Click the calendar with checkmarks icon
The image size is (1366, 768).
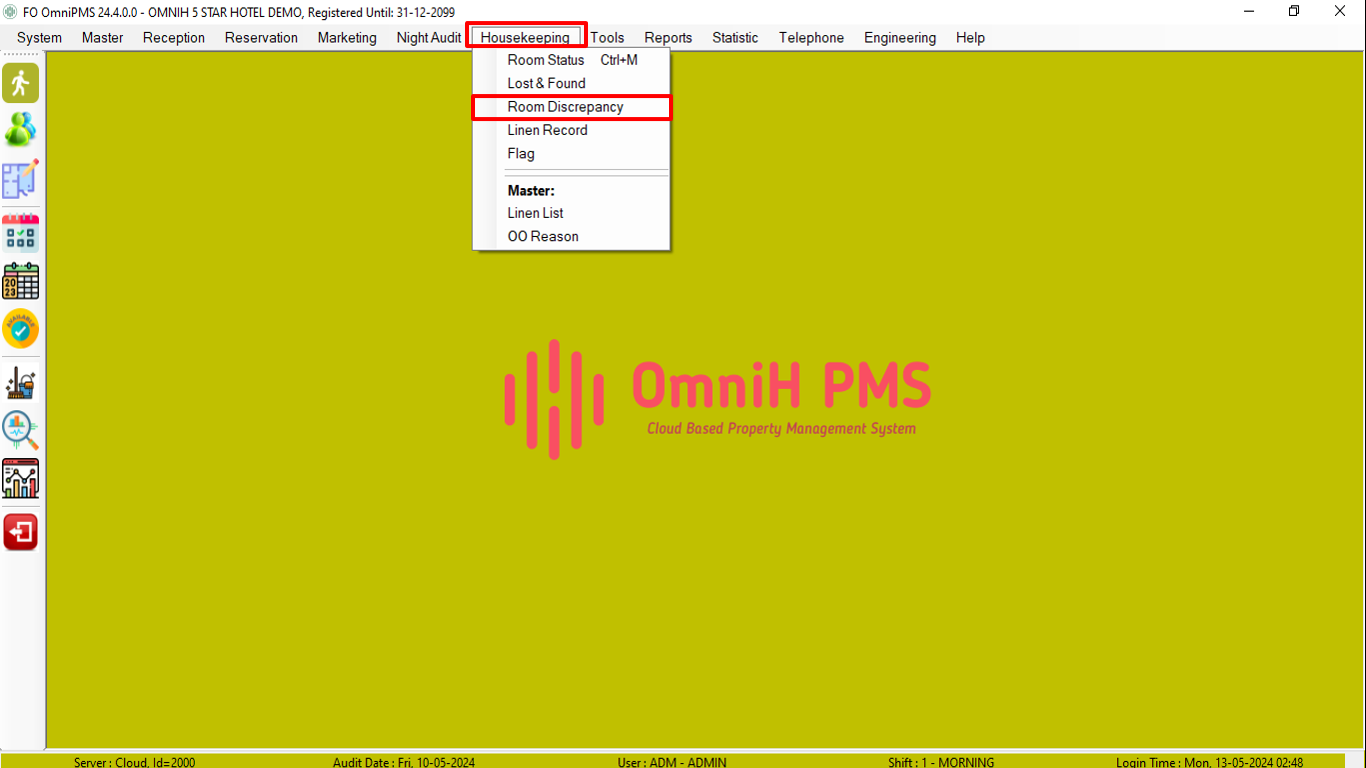pos(20,232)
